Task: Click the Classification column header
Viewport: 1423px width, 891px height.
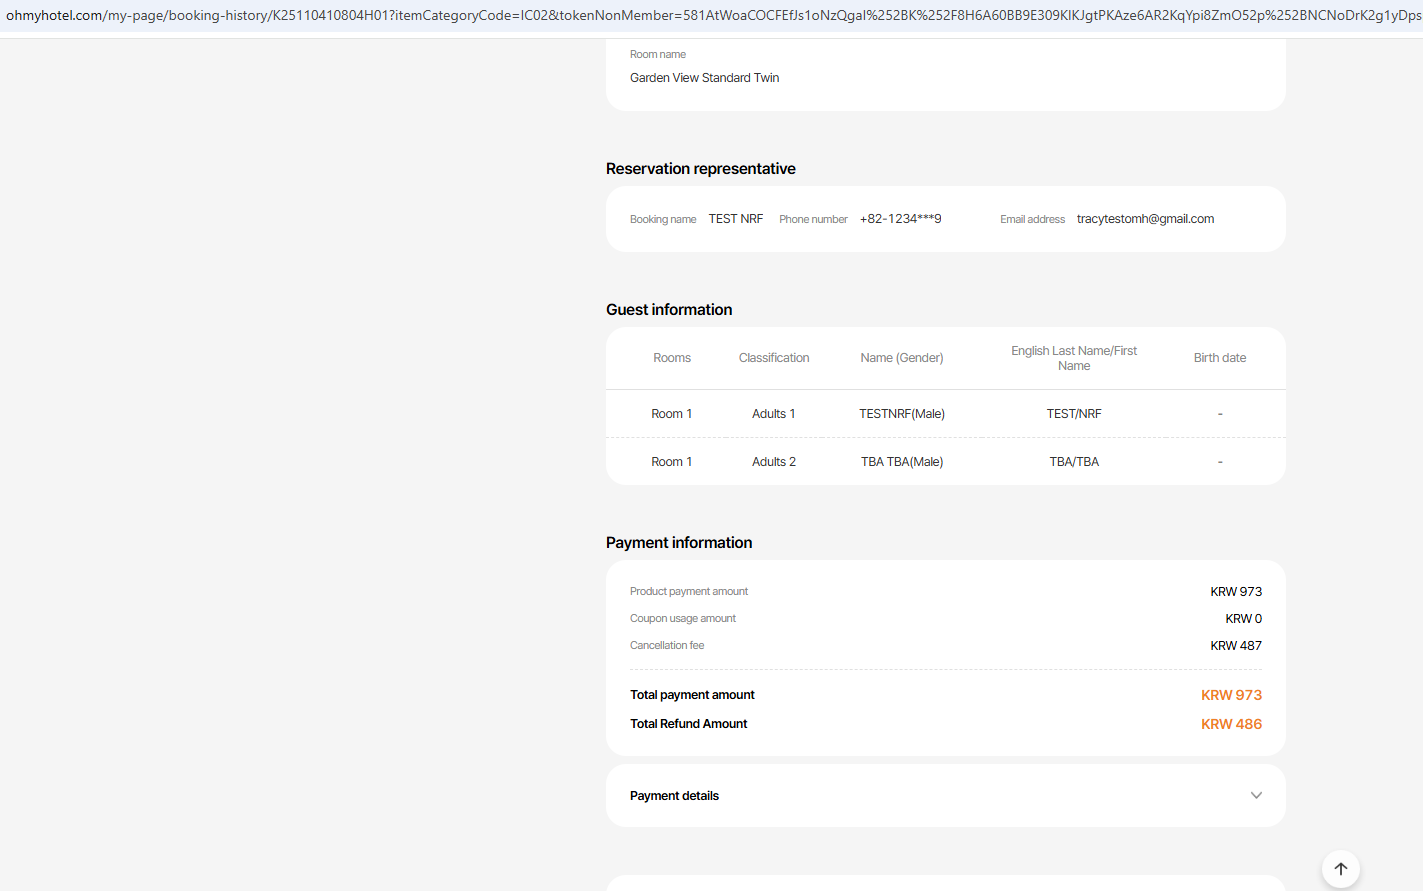Action: (x=774, y=358)
